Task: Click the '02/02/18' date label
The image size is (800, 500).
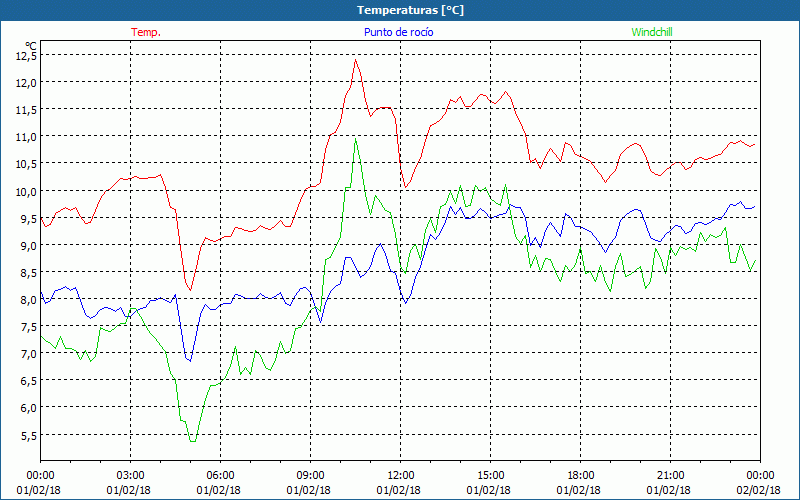Action: [759, 490]
